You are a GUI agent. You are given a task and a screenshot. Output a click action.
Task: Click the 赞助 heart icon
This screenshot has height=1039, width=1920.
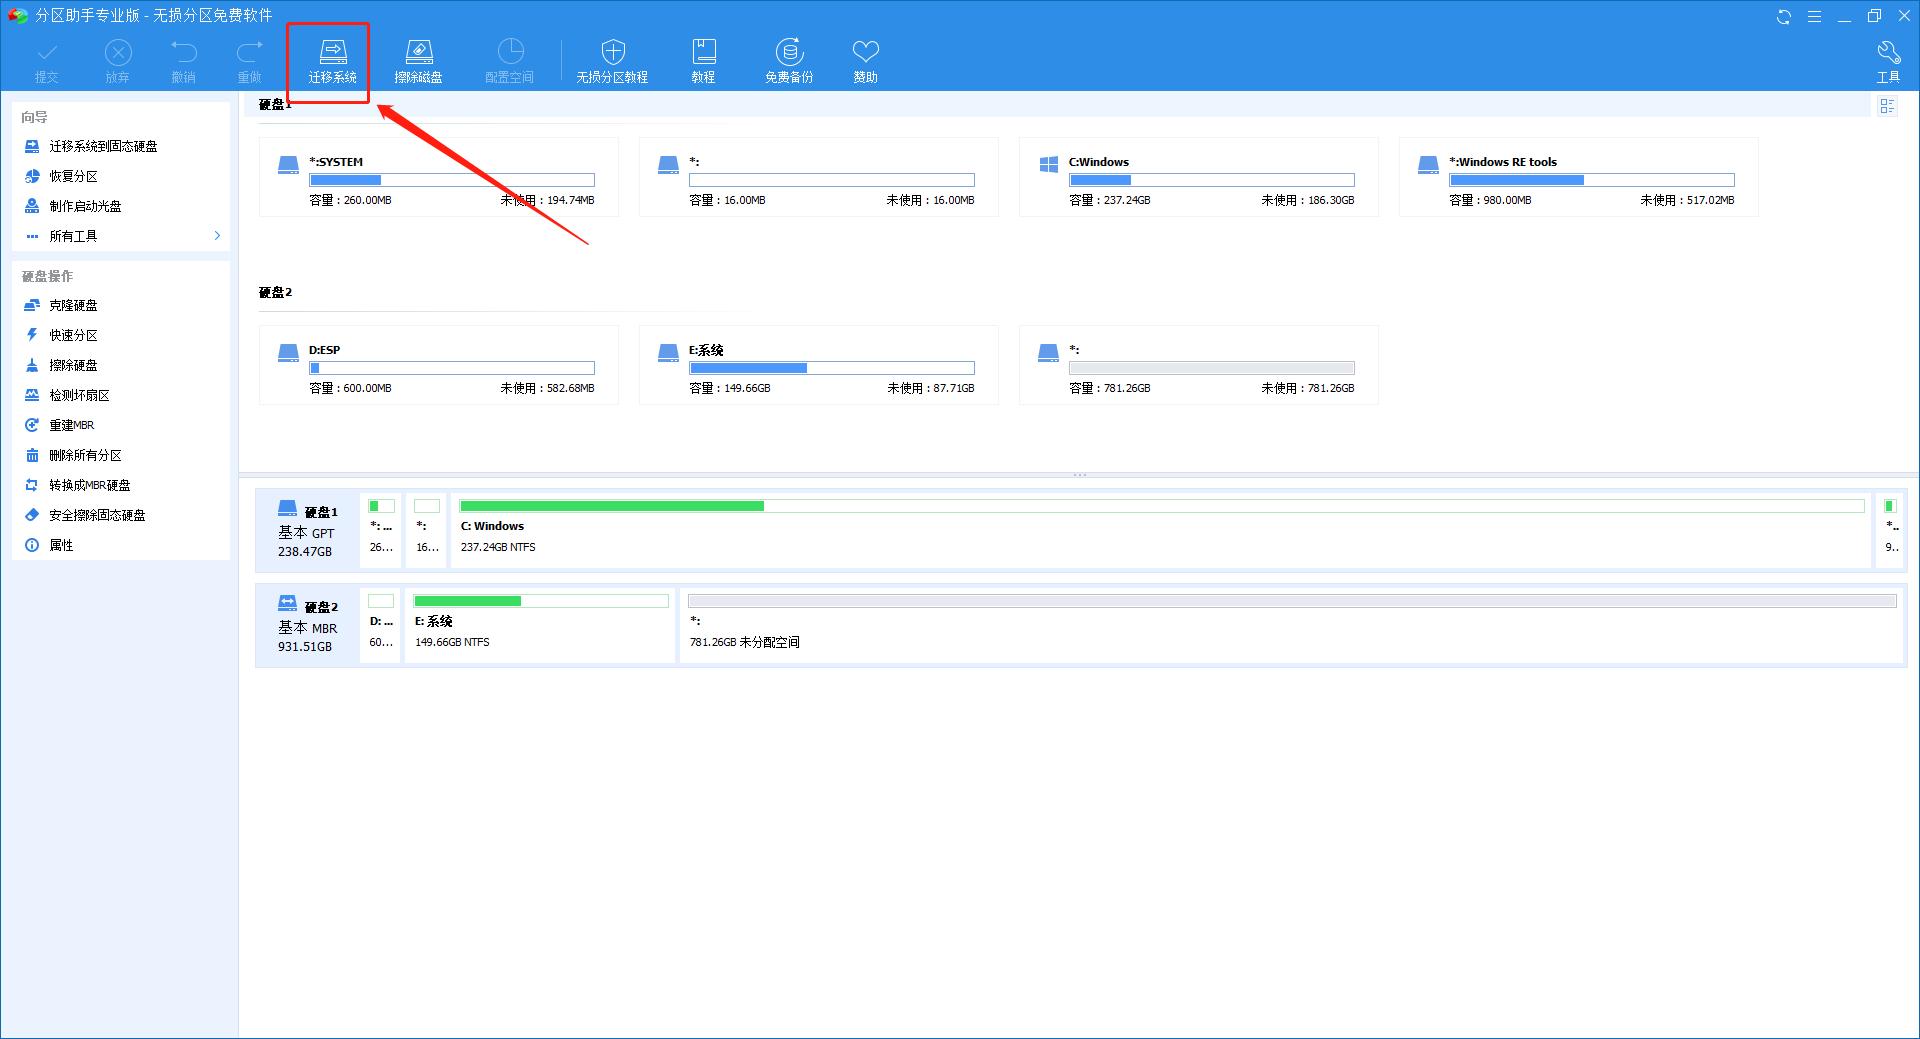tap(865, 60)
